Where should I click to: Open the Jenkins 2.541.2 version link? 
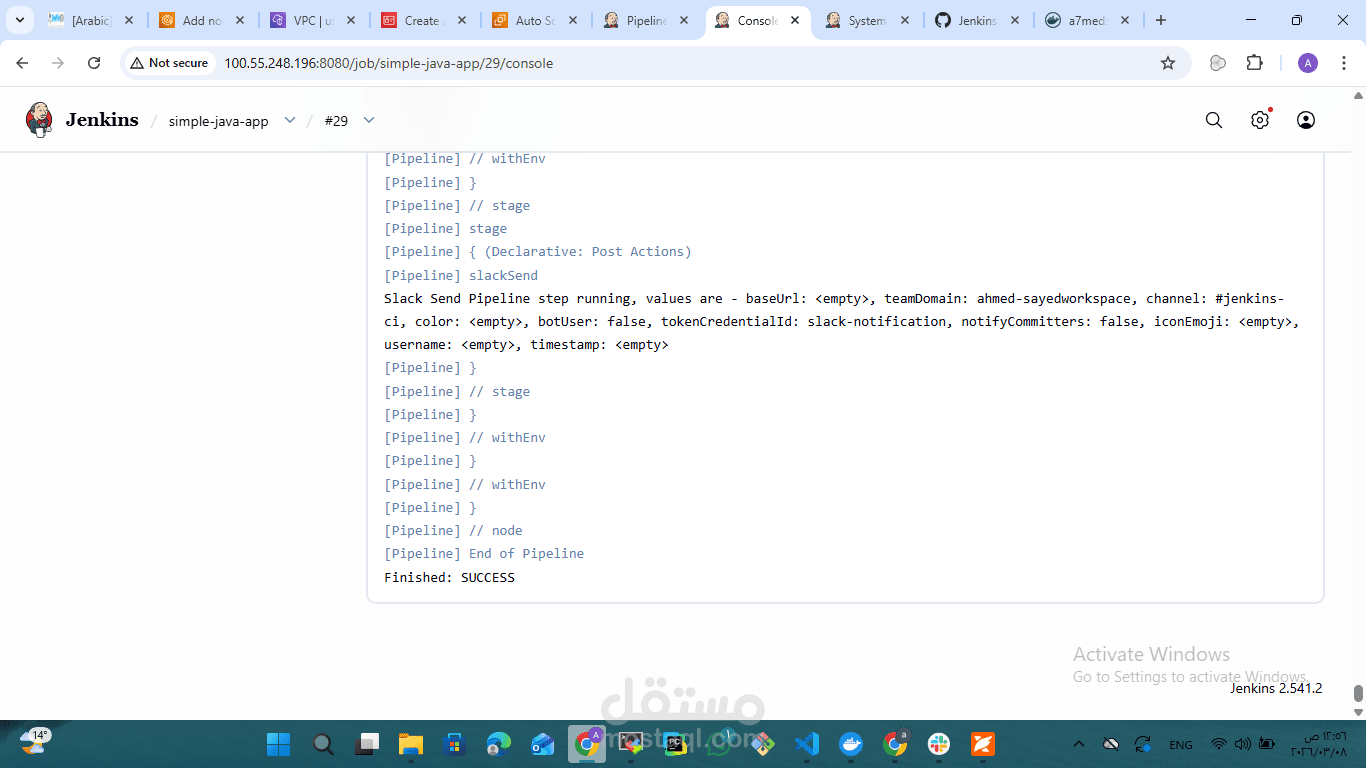(x=1276, y=688)
